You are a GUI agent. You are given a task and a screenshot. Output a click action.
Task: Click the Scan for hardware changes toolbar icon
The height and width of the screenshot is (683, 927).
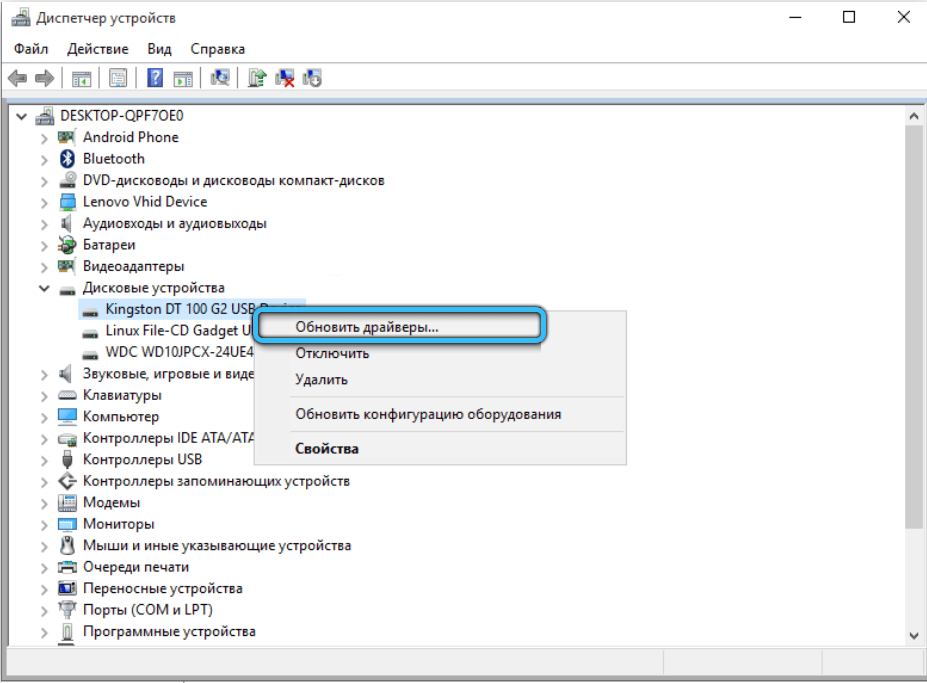(221, 78)
